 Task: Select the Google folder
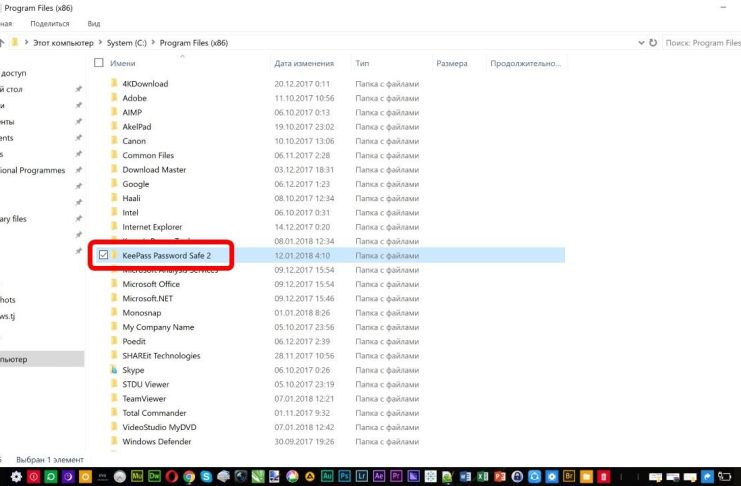[136, 184]
